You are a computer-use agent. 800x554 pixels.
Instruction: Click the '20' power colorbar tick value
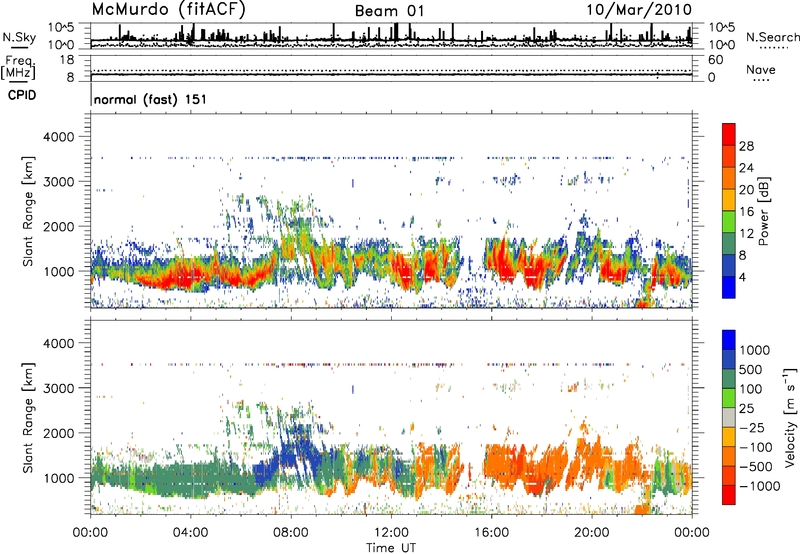[746, 190]
